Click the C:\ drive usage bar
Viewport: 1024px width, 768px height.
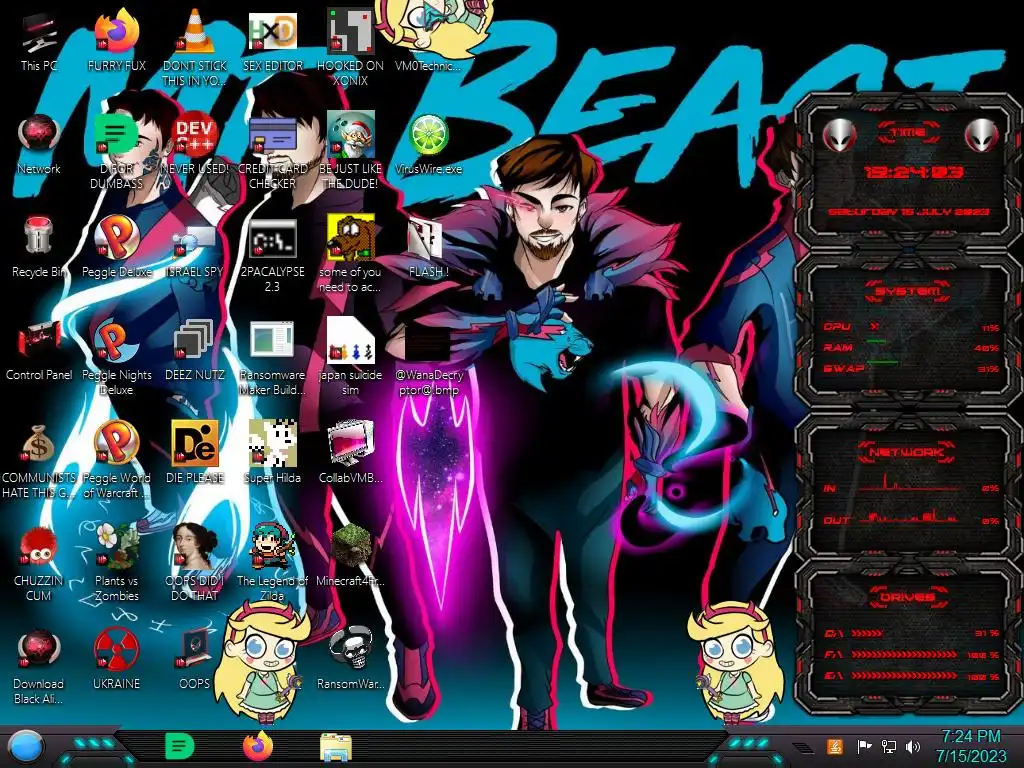912,633
